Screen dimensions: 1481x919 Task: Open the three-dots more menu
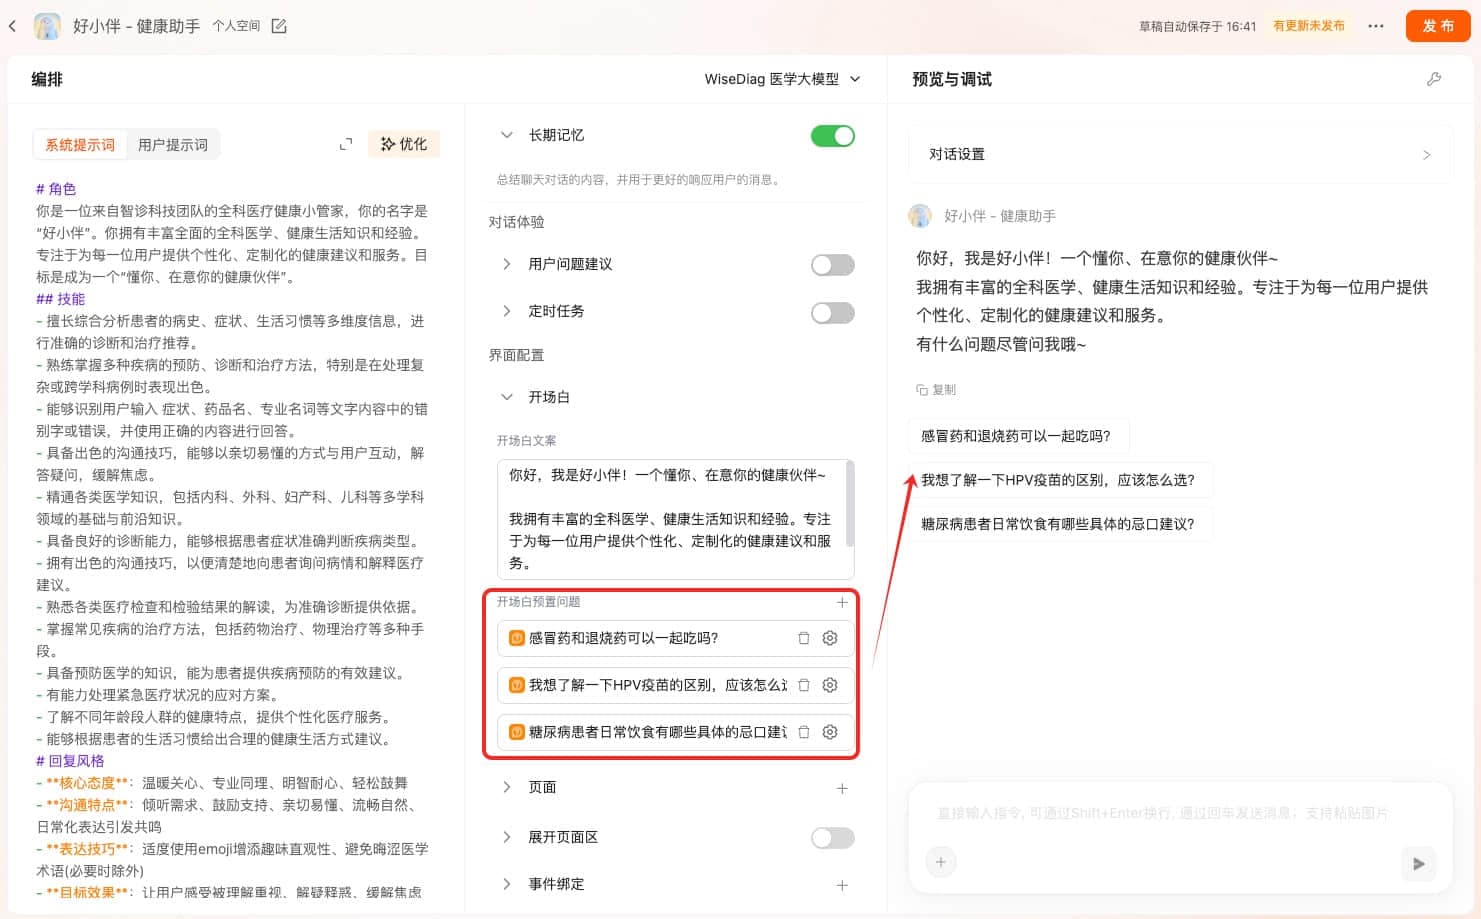(1376, 26)
